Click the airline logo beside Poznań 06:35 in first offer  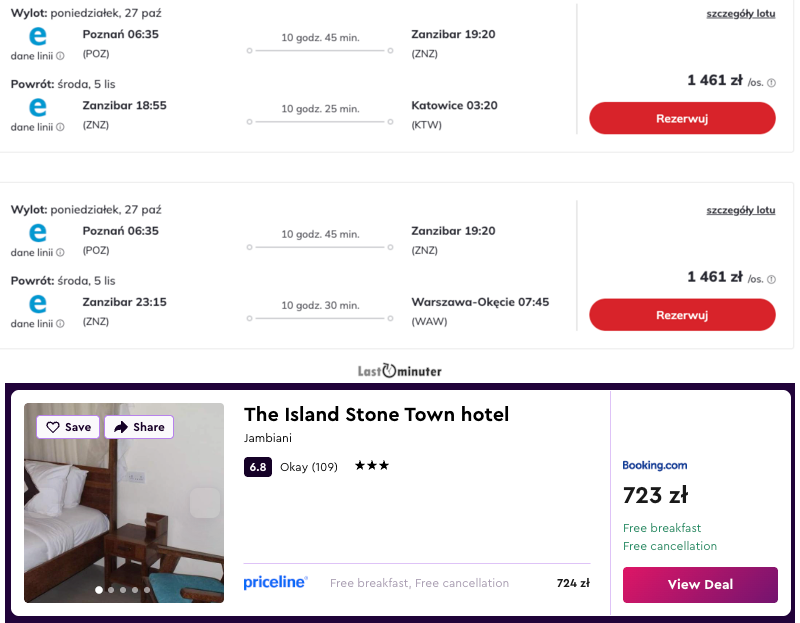(38, 36)
